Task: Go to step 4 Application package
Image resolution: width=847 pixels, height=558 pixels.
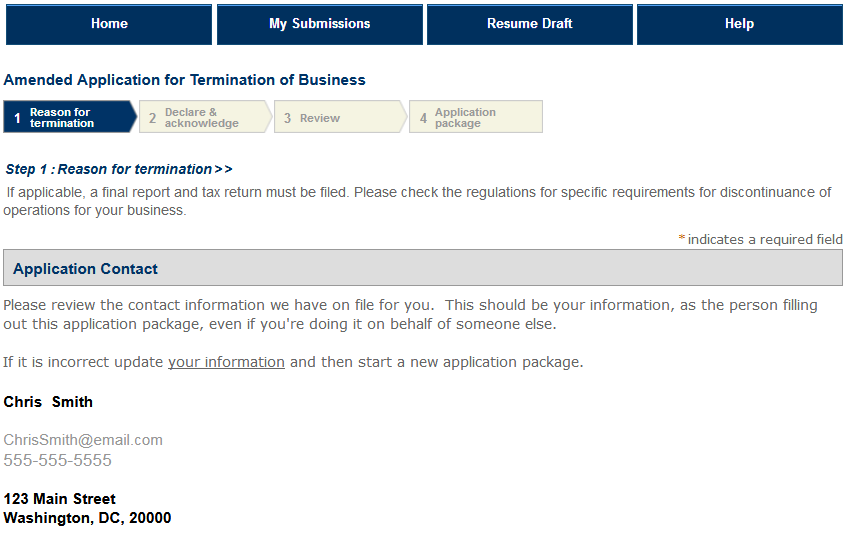Action: pyautogui.click(x=476, y=117)
